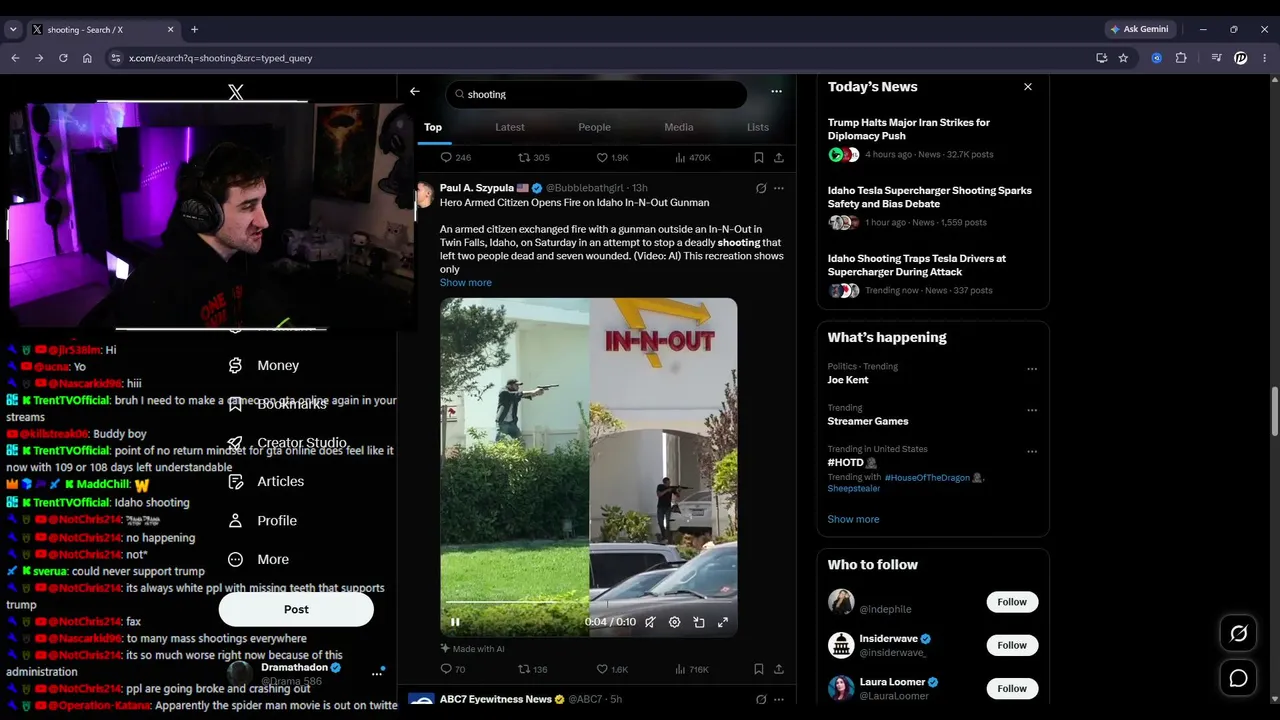
Task: Go back from search results arrow
Action: click(x=415, y=92)
